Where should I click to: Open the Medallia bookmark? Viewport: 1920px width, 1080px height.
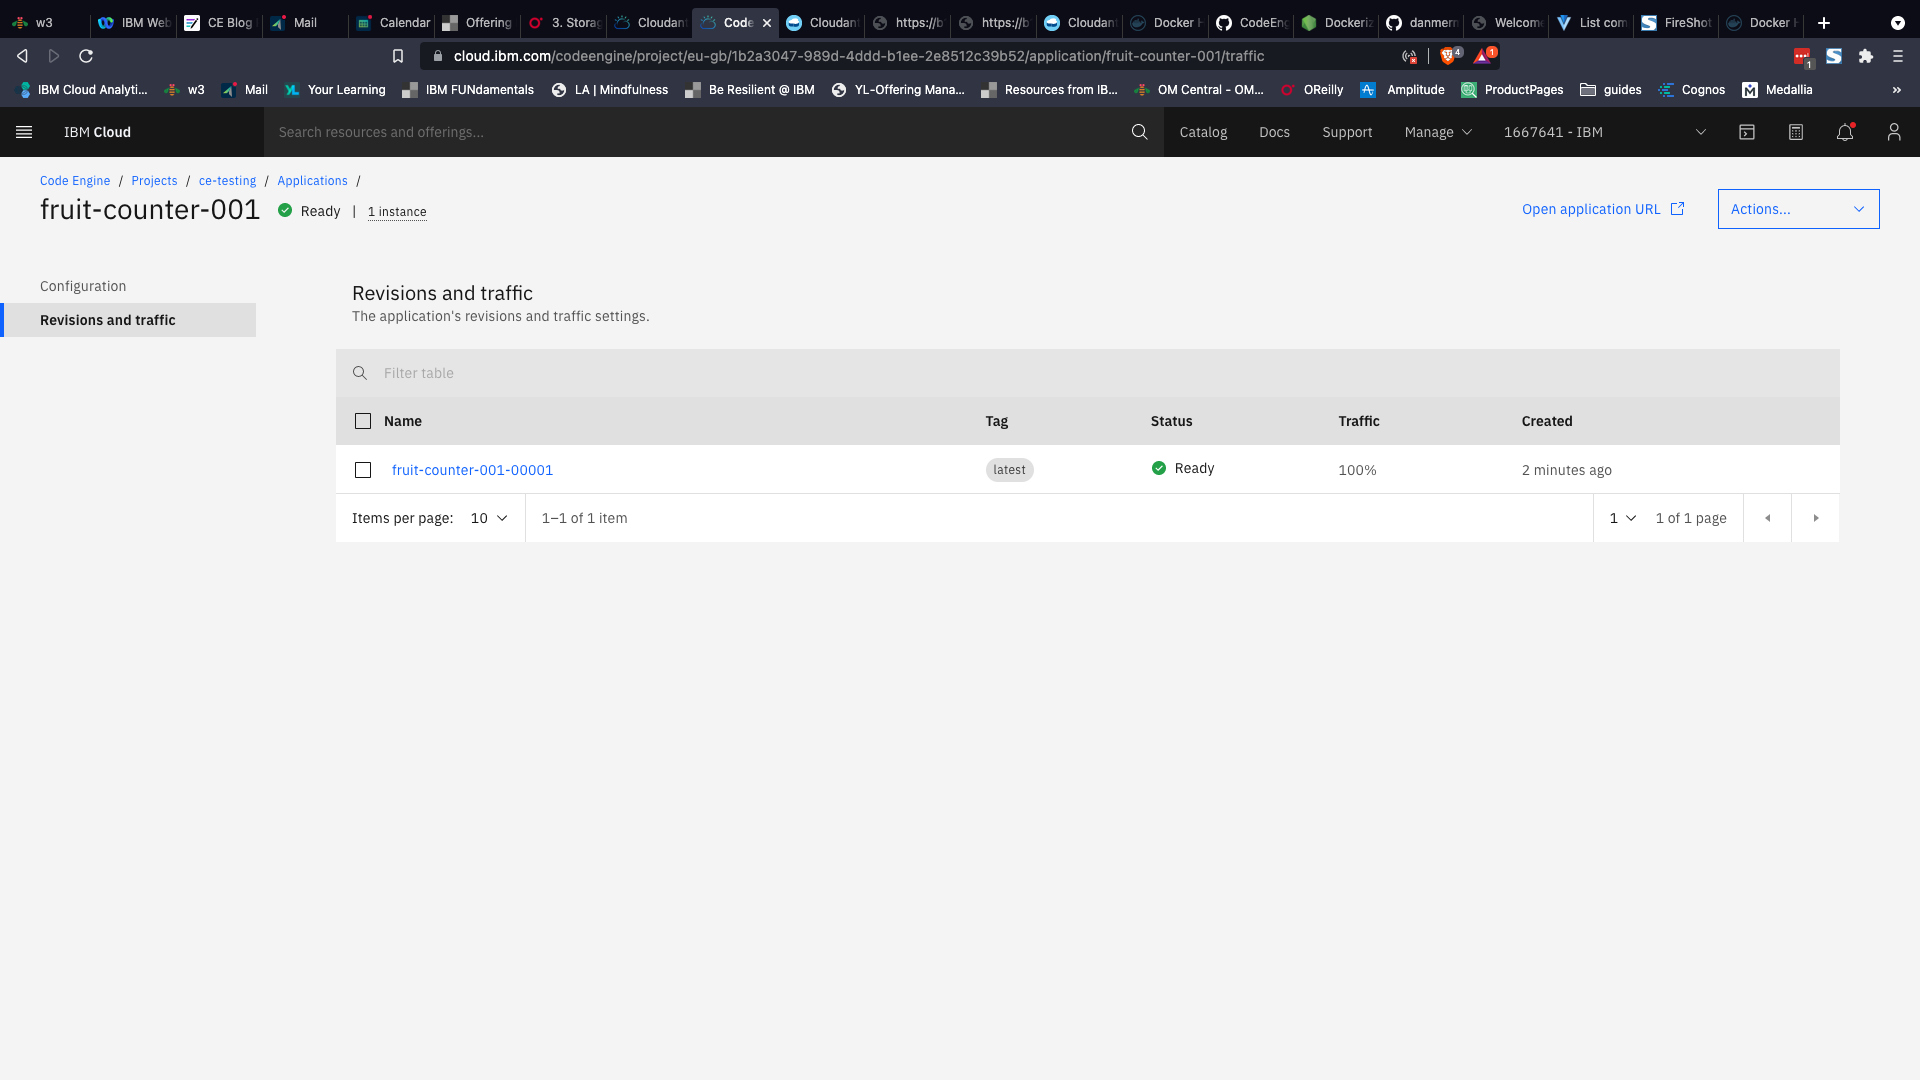[1777, 90]
